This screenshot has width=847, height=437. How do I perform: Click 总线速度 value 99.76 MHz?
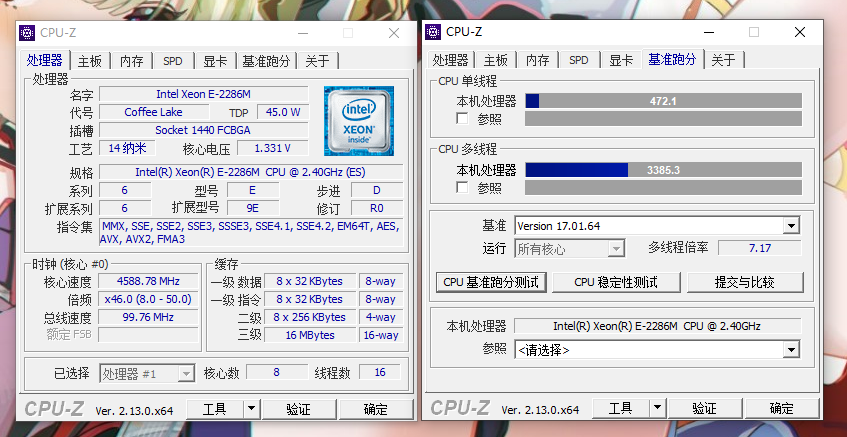click(x=148, y=317)
